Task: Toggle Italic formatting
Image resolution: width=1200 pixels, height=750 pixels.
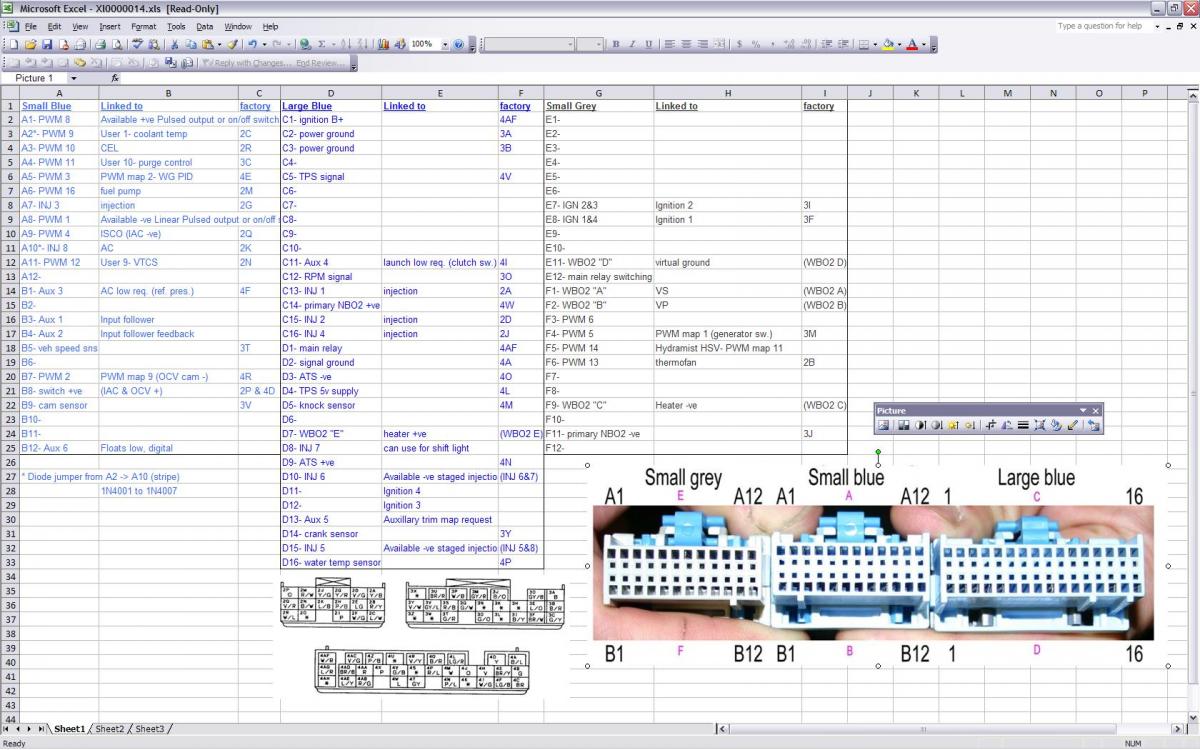Action: [x=632, y=45]
